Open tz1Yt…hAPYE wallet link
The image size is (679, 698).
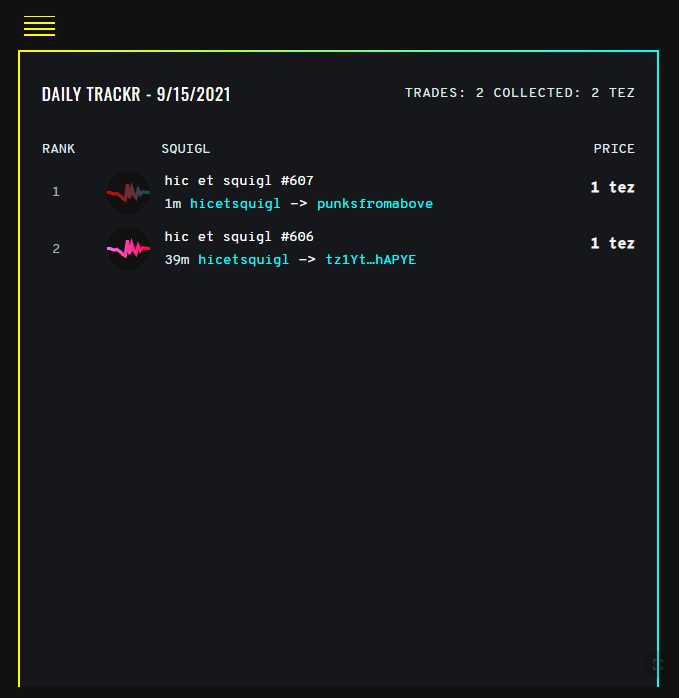371,260
